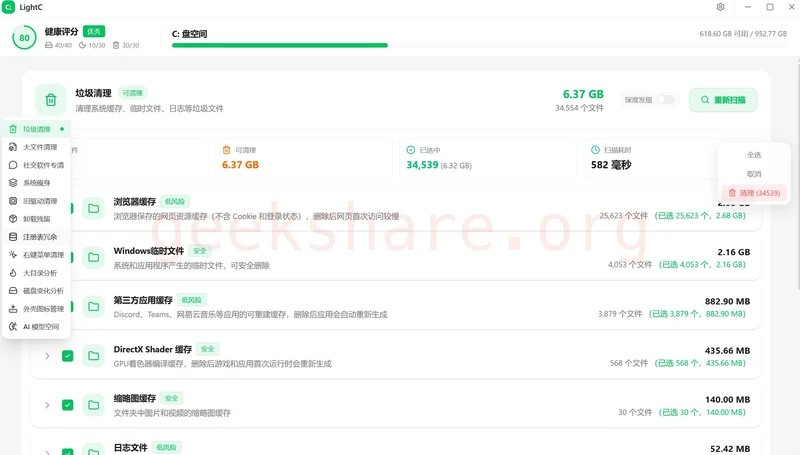The image size is (800, 455).
Task: Open 右键菜单清理 in the side menu
Action: [36, 255]
